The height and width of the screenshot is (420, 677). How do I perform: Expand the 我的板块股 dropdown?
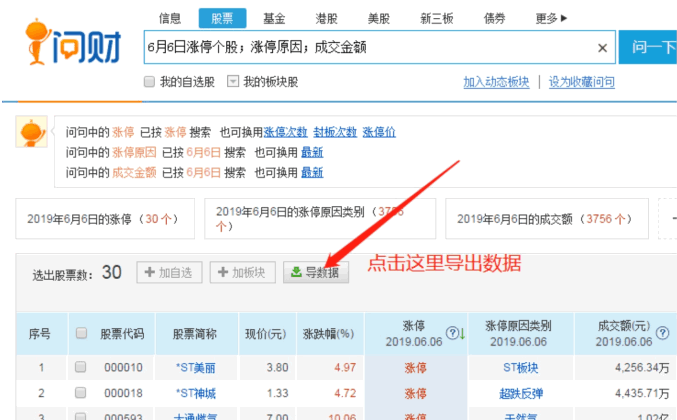[233, 81]
